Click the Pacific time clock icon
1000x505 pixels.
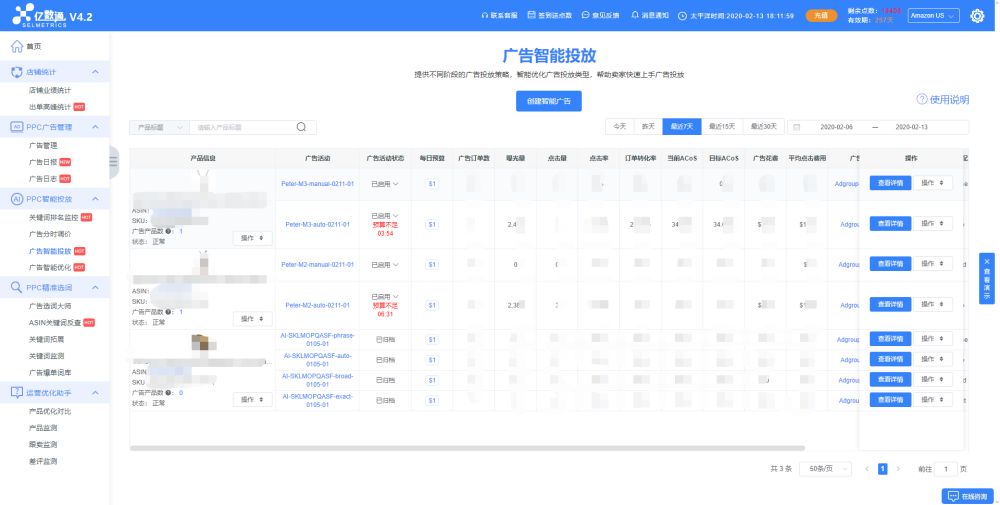click(x=682, y=15)
